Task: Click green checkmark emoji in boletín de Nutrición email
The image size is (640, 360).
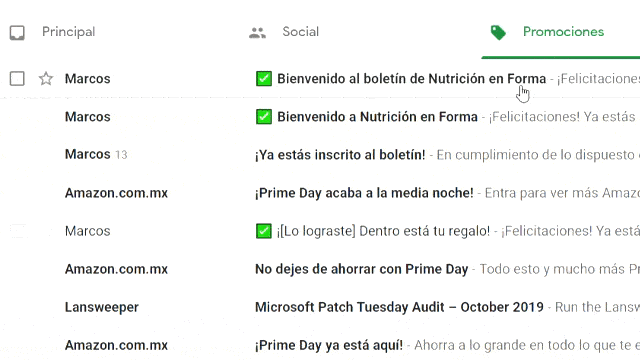Action: point(264,78)
